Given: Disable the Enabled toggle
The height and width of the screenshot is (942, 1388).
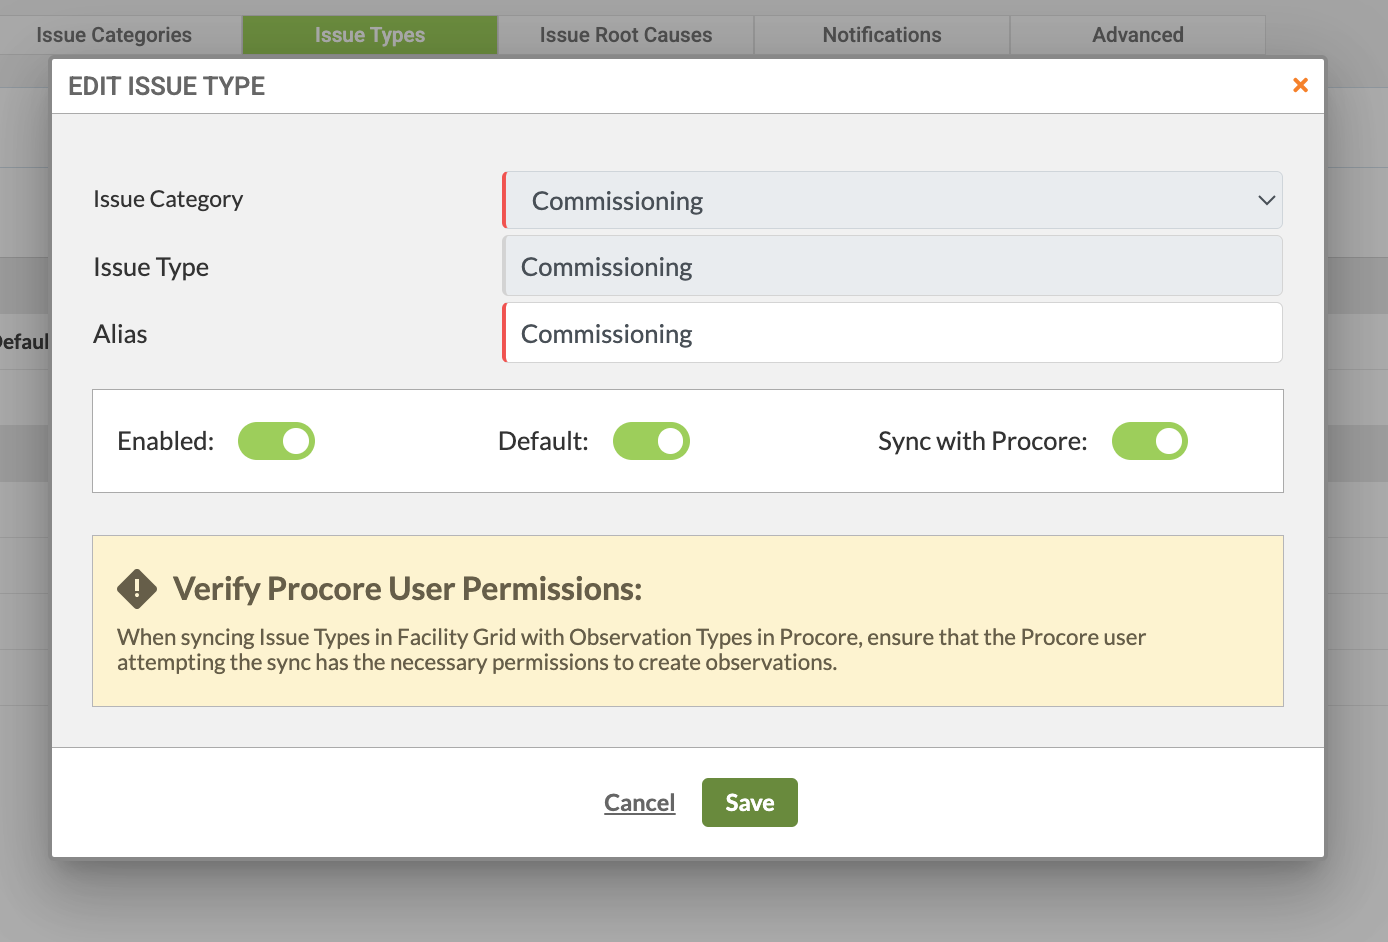Looking at the screenshot, I should tap(276, 441).
